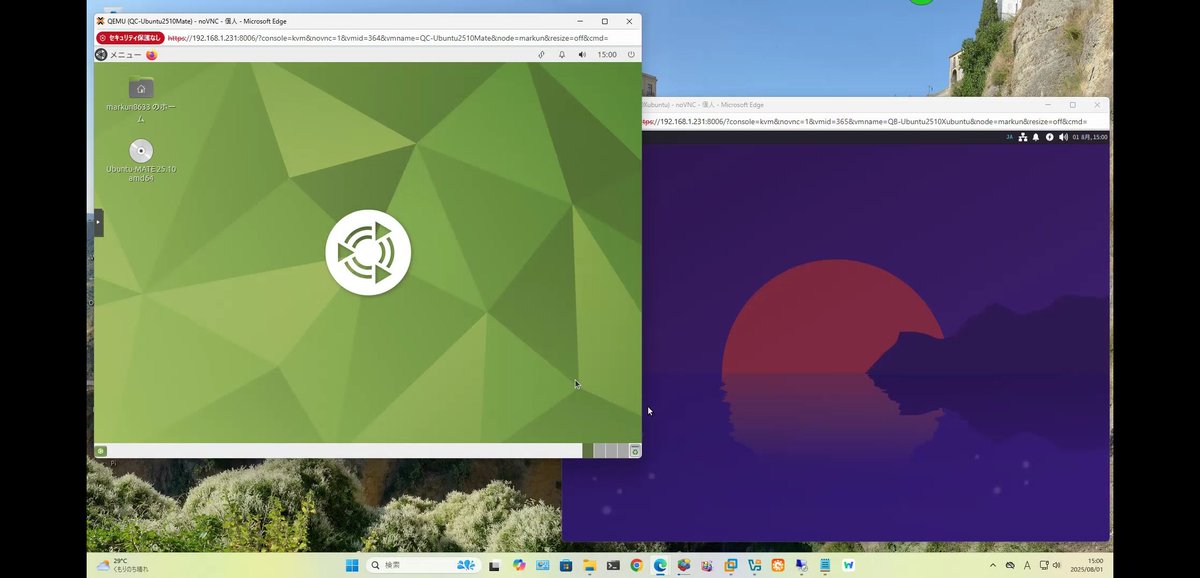Open MATE notification bell indicator
Screen dimensions: 1200x578
(562, 55)
